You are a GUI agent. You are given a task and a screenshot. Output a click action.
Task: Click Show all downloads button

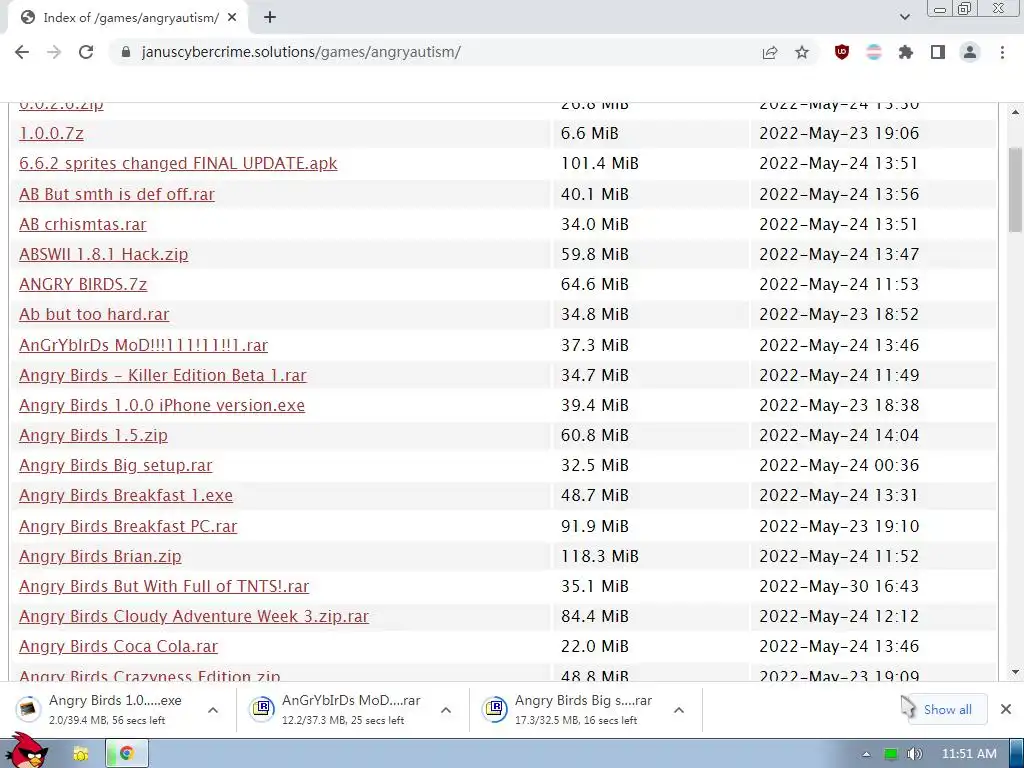(x=948, y=709)
